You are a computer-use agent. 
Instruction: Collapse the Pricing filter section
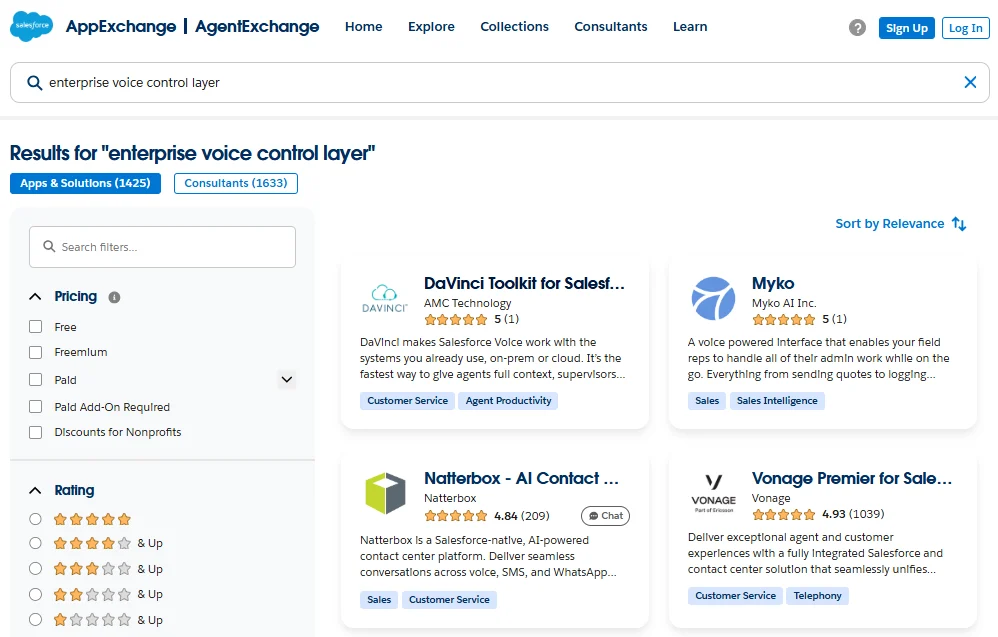(36, 297)
